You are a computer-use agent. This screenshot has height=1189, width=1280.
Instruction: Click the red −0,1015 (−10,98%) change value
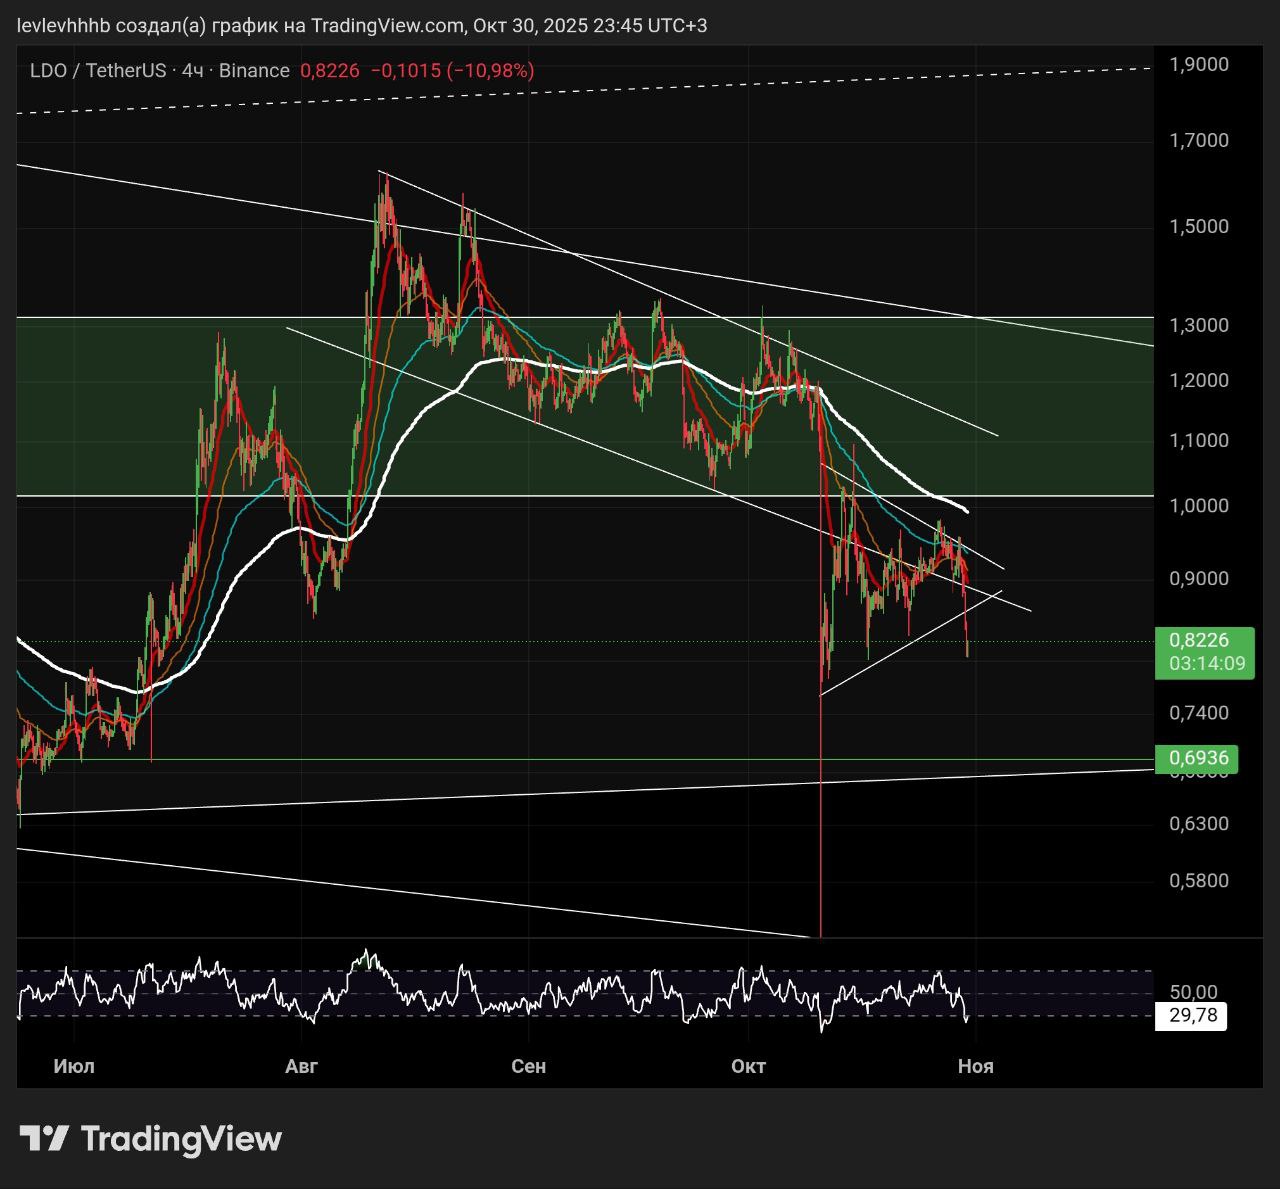pos(452,71)
